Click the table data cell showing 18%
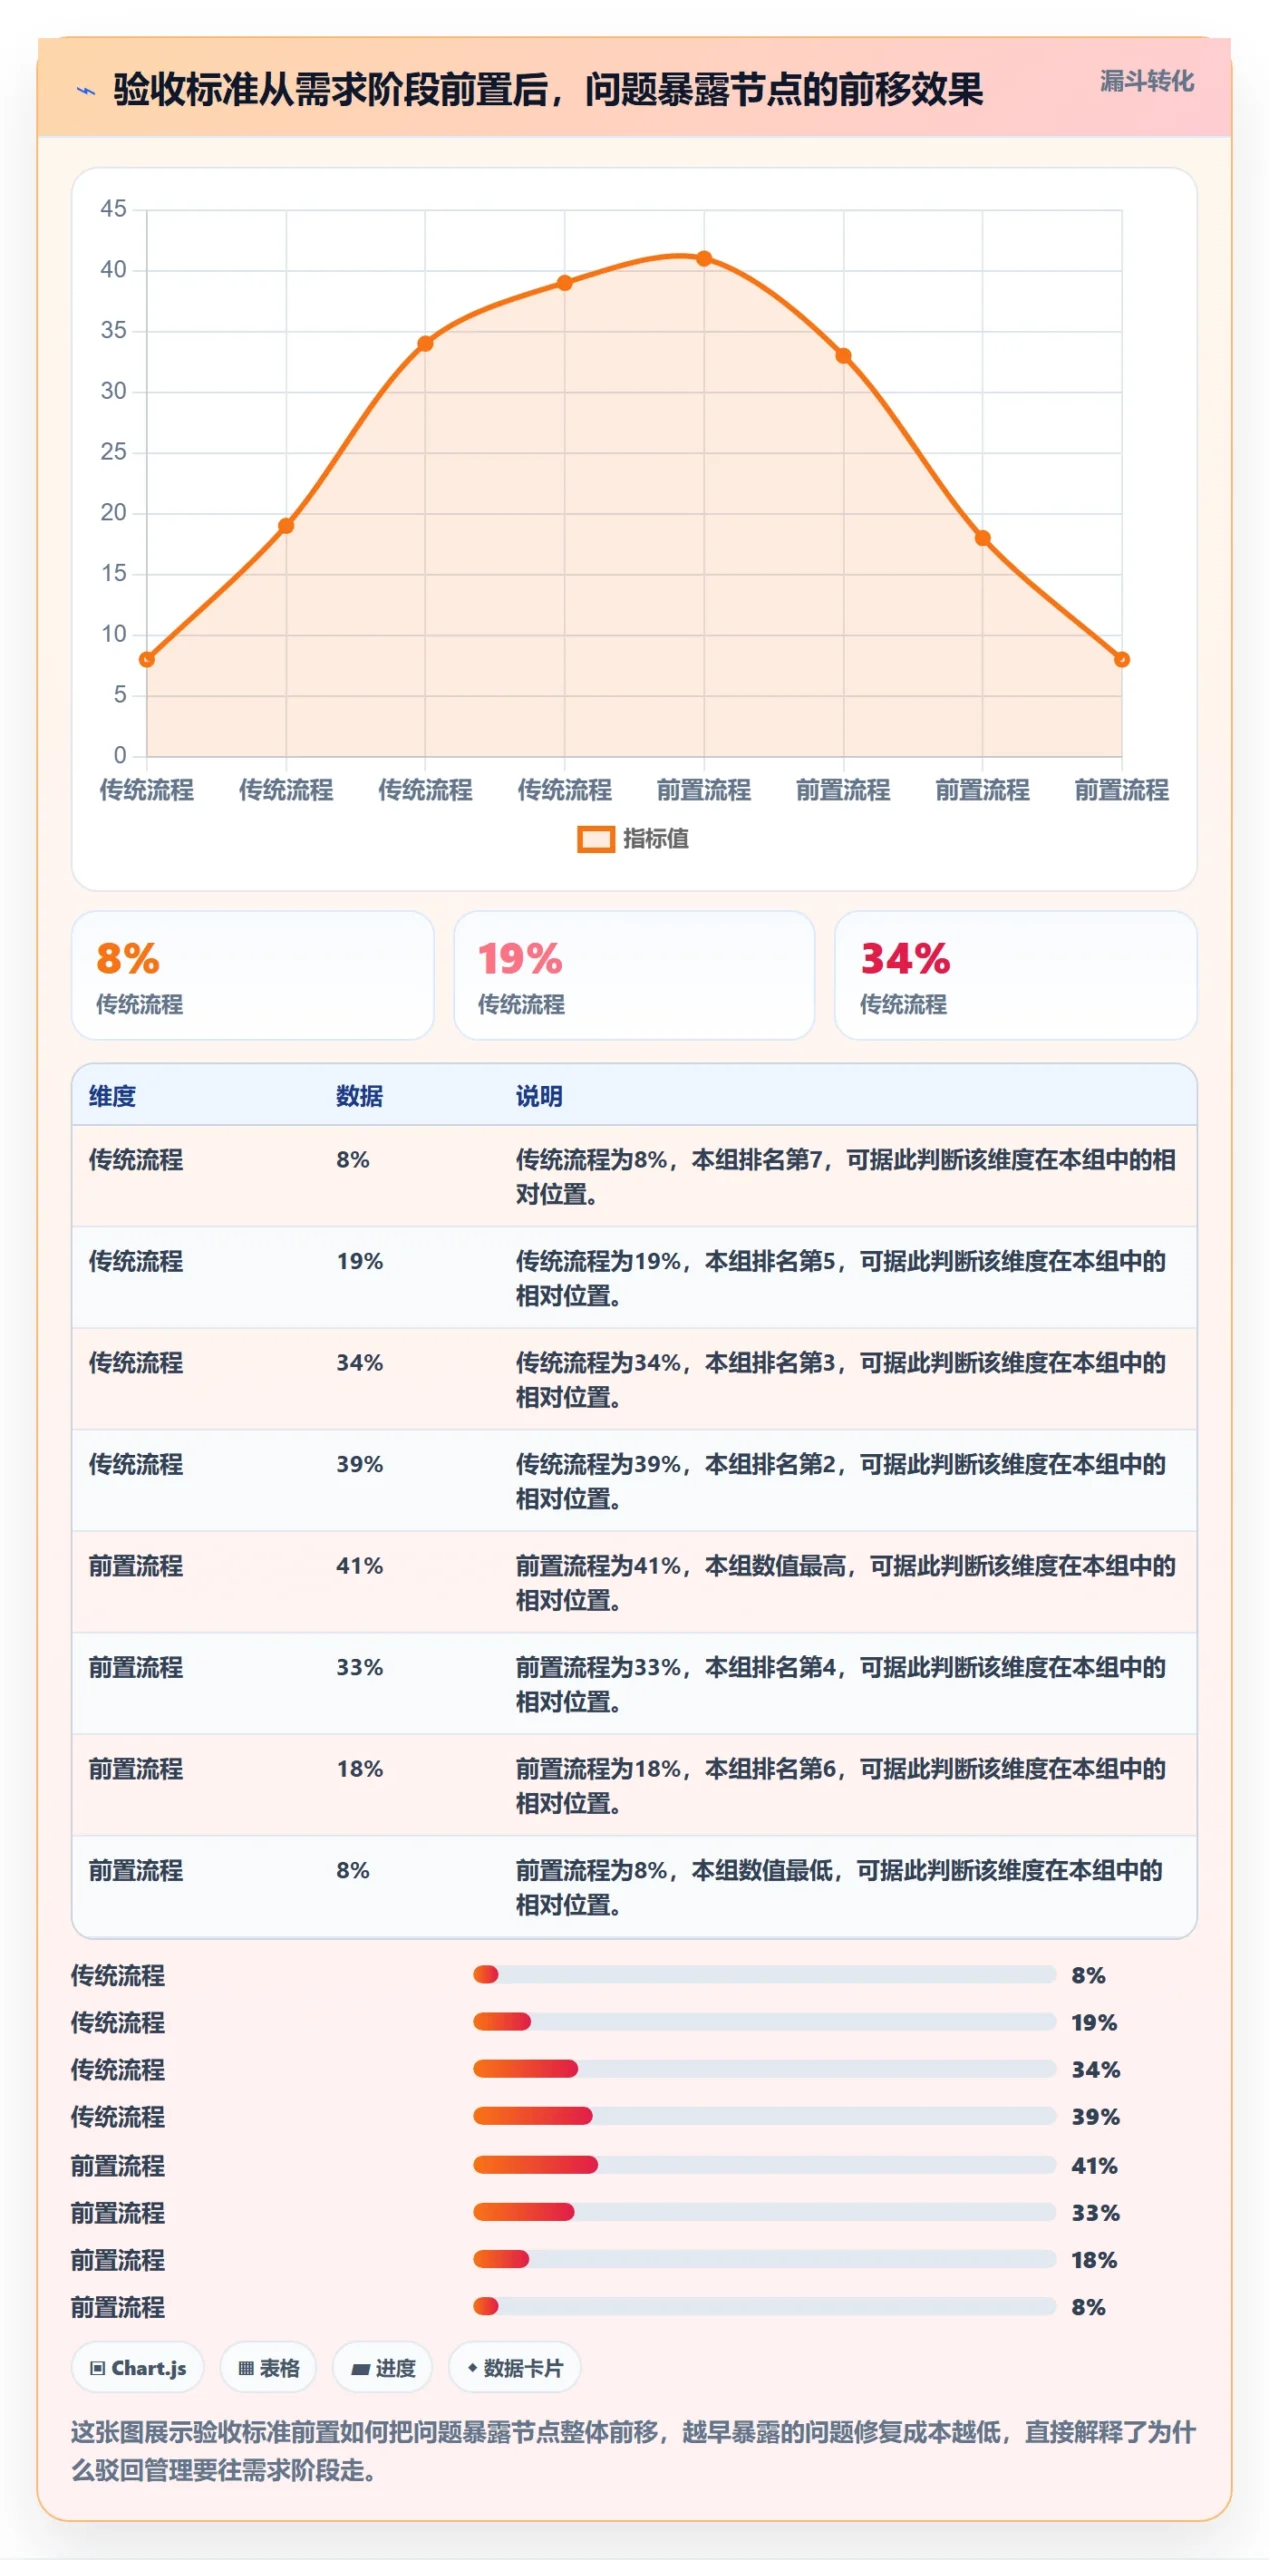Image resolution: width=1269 pixels, height=2560 pixels. tap(360, 1769)
